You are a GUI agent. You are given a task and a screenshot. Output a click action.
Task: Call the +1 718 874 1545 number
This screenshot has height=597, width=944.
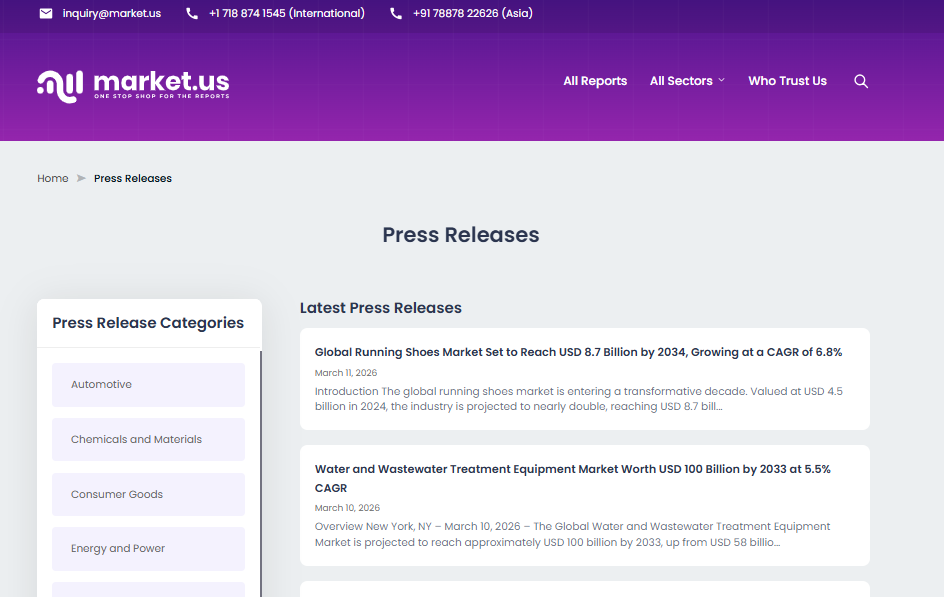[x=287, y=13]
